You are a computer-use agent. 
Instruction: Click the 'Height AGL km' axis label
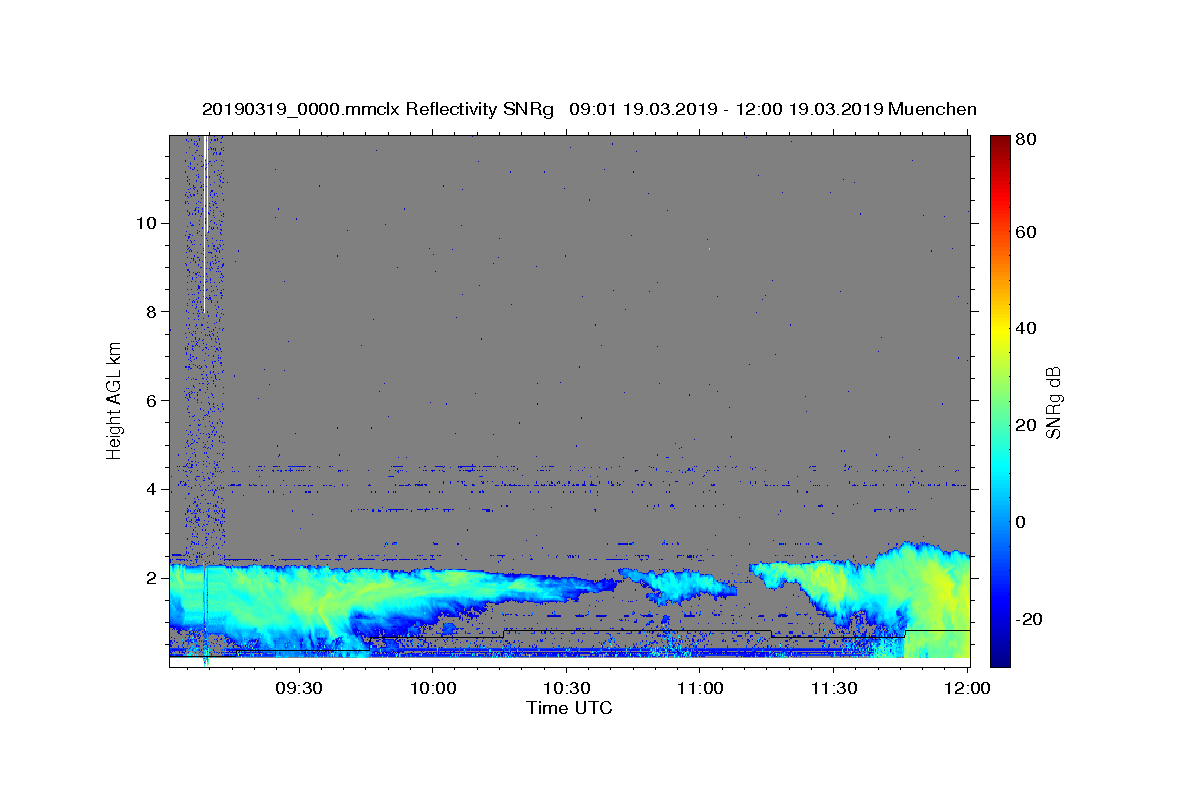tap(114, 401)
